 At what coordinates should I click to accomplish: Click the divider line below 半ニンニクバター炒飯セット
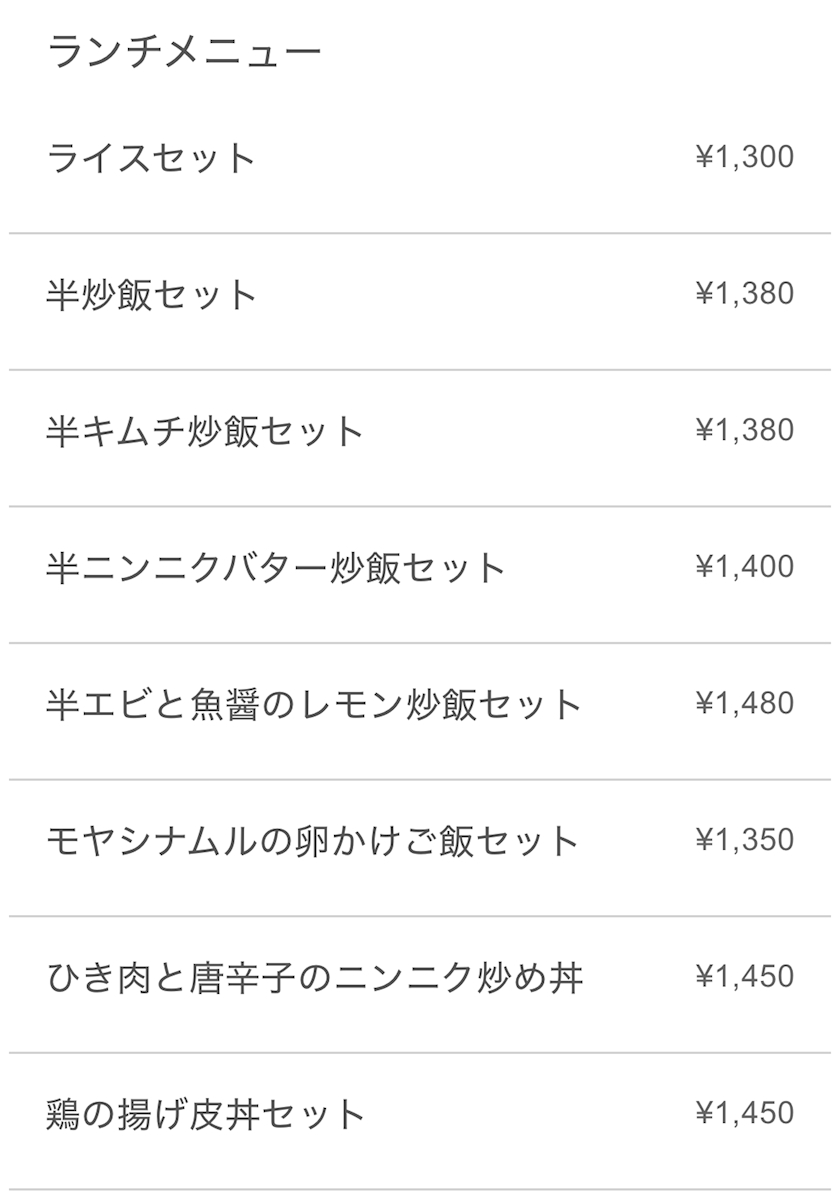click(420, 643)
